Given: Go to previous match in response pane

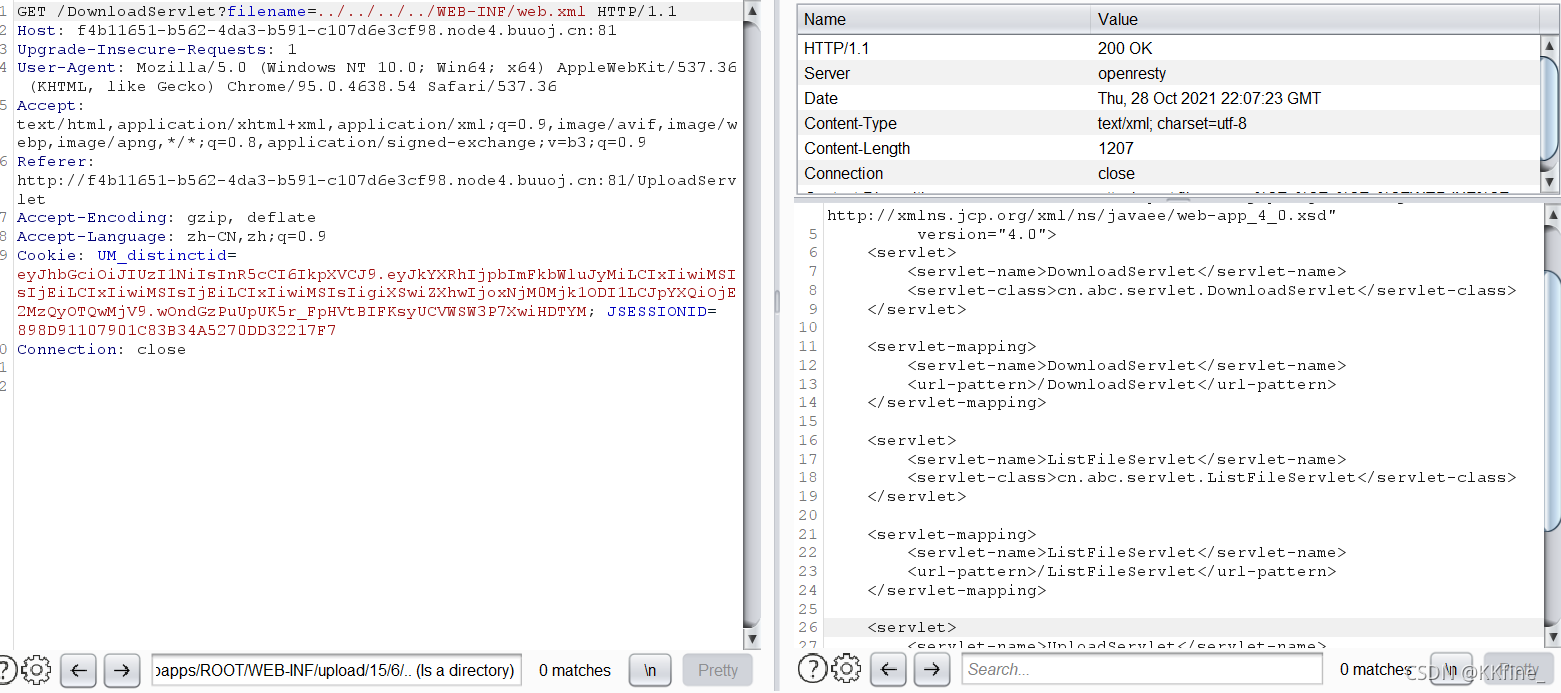Looking at the screenshot, I should 890,669.
